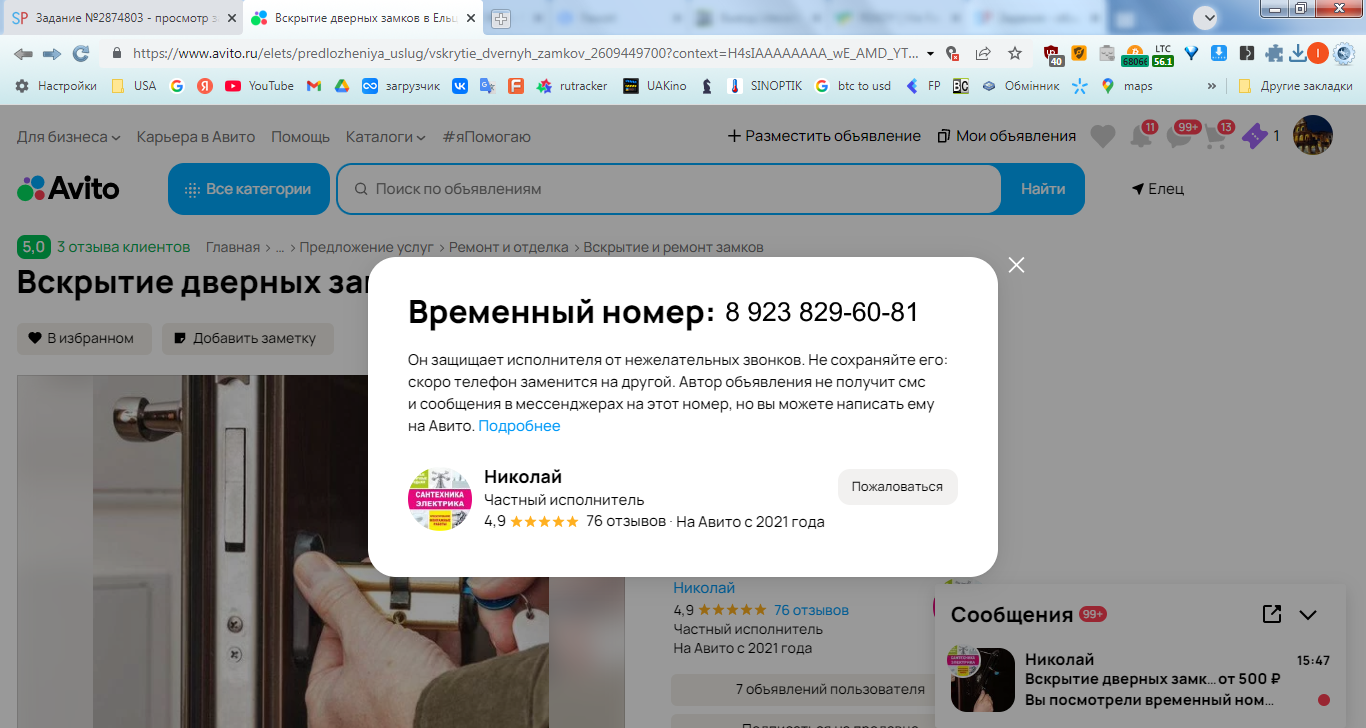The image size is (1366, 728).
Task: Open the #яПомогаю link
Action: (x=487, y=136)
